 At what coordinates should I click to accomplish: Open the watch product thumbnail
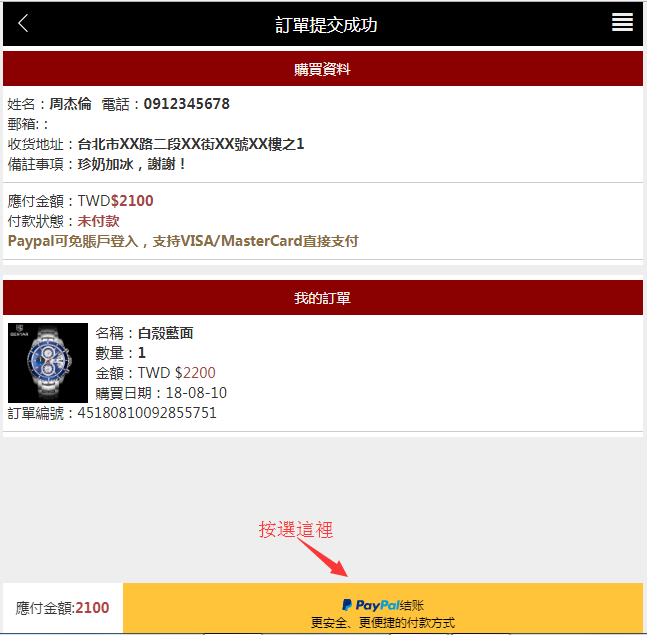click(x=48, y=362)
